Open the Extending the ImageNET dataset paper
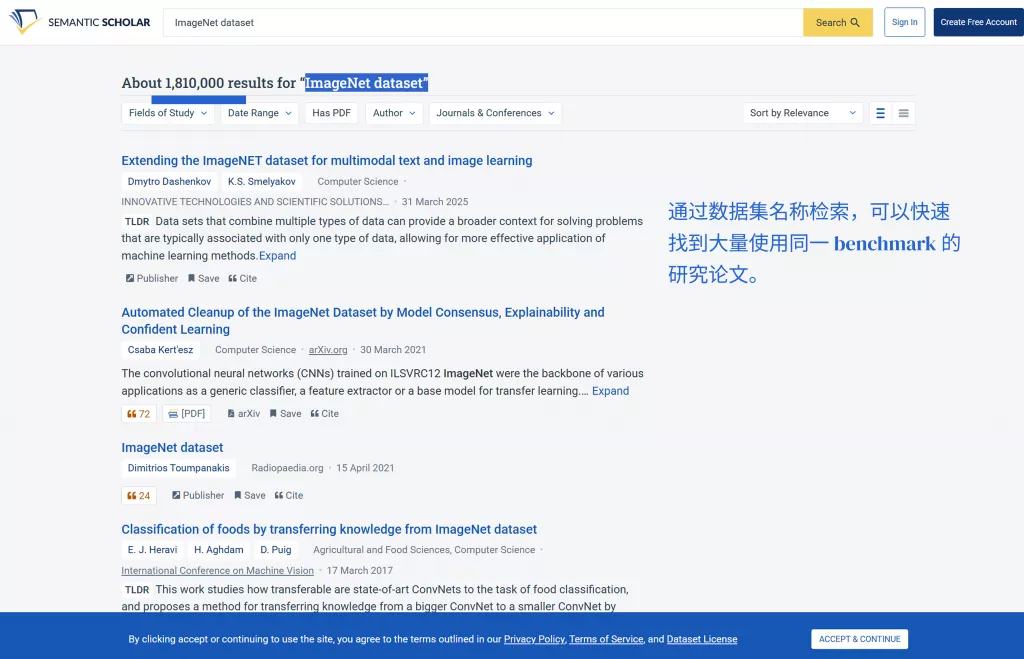Image resolution: width=1024 pixels, height=659 pixels. pos(326,160)
